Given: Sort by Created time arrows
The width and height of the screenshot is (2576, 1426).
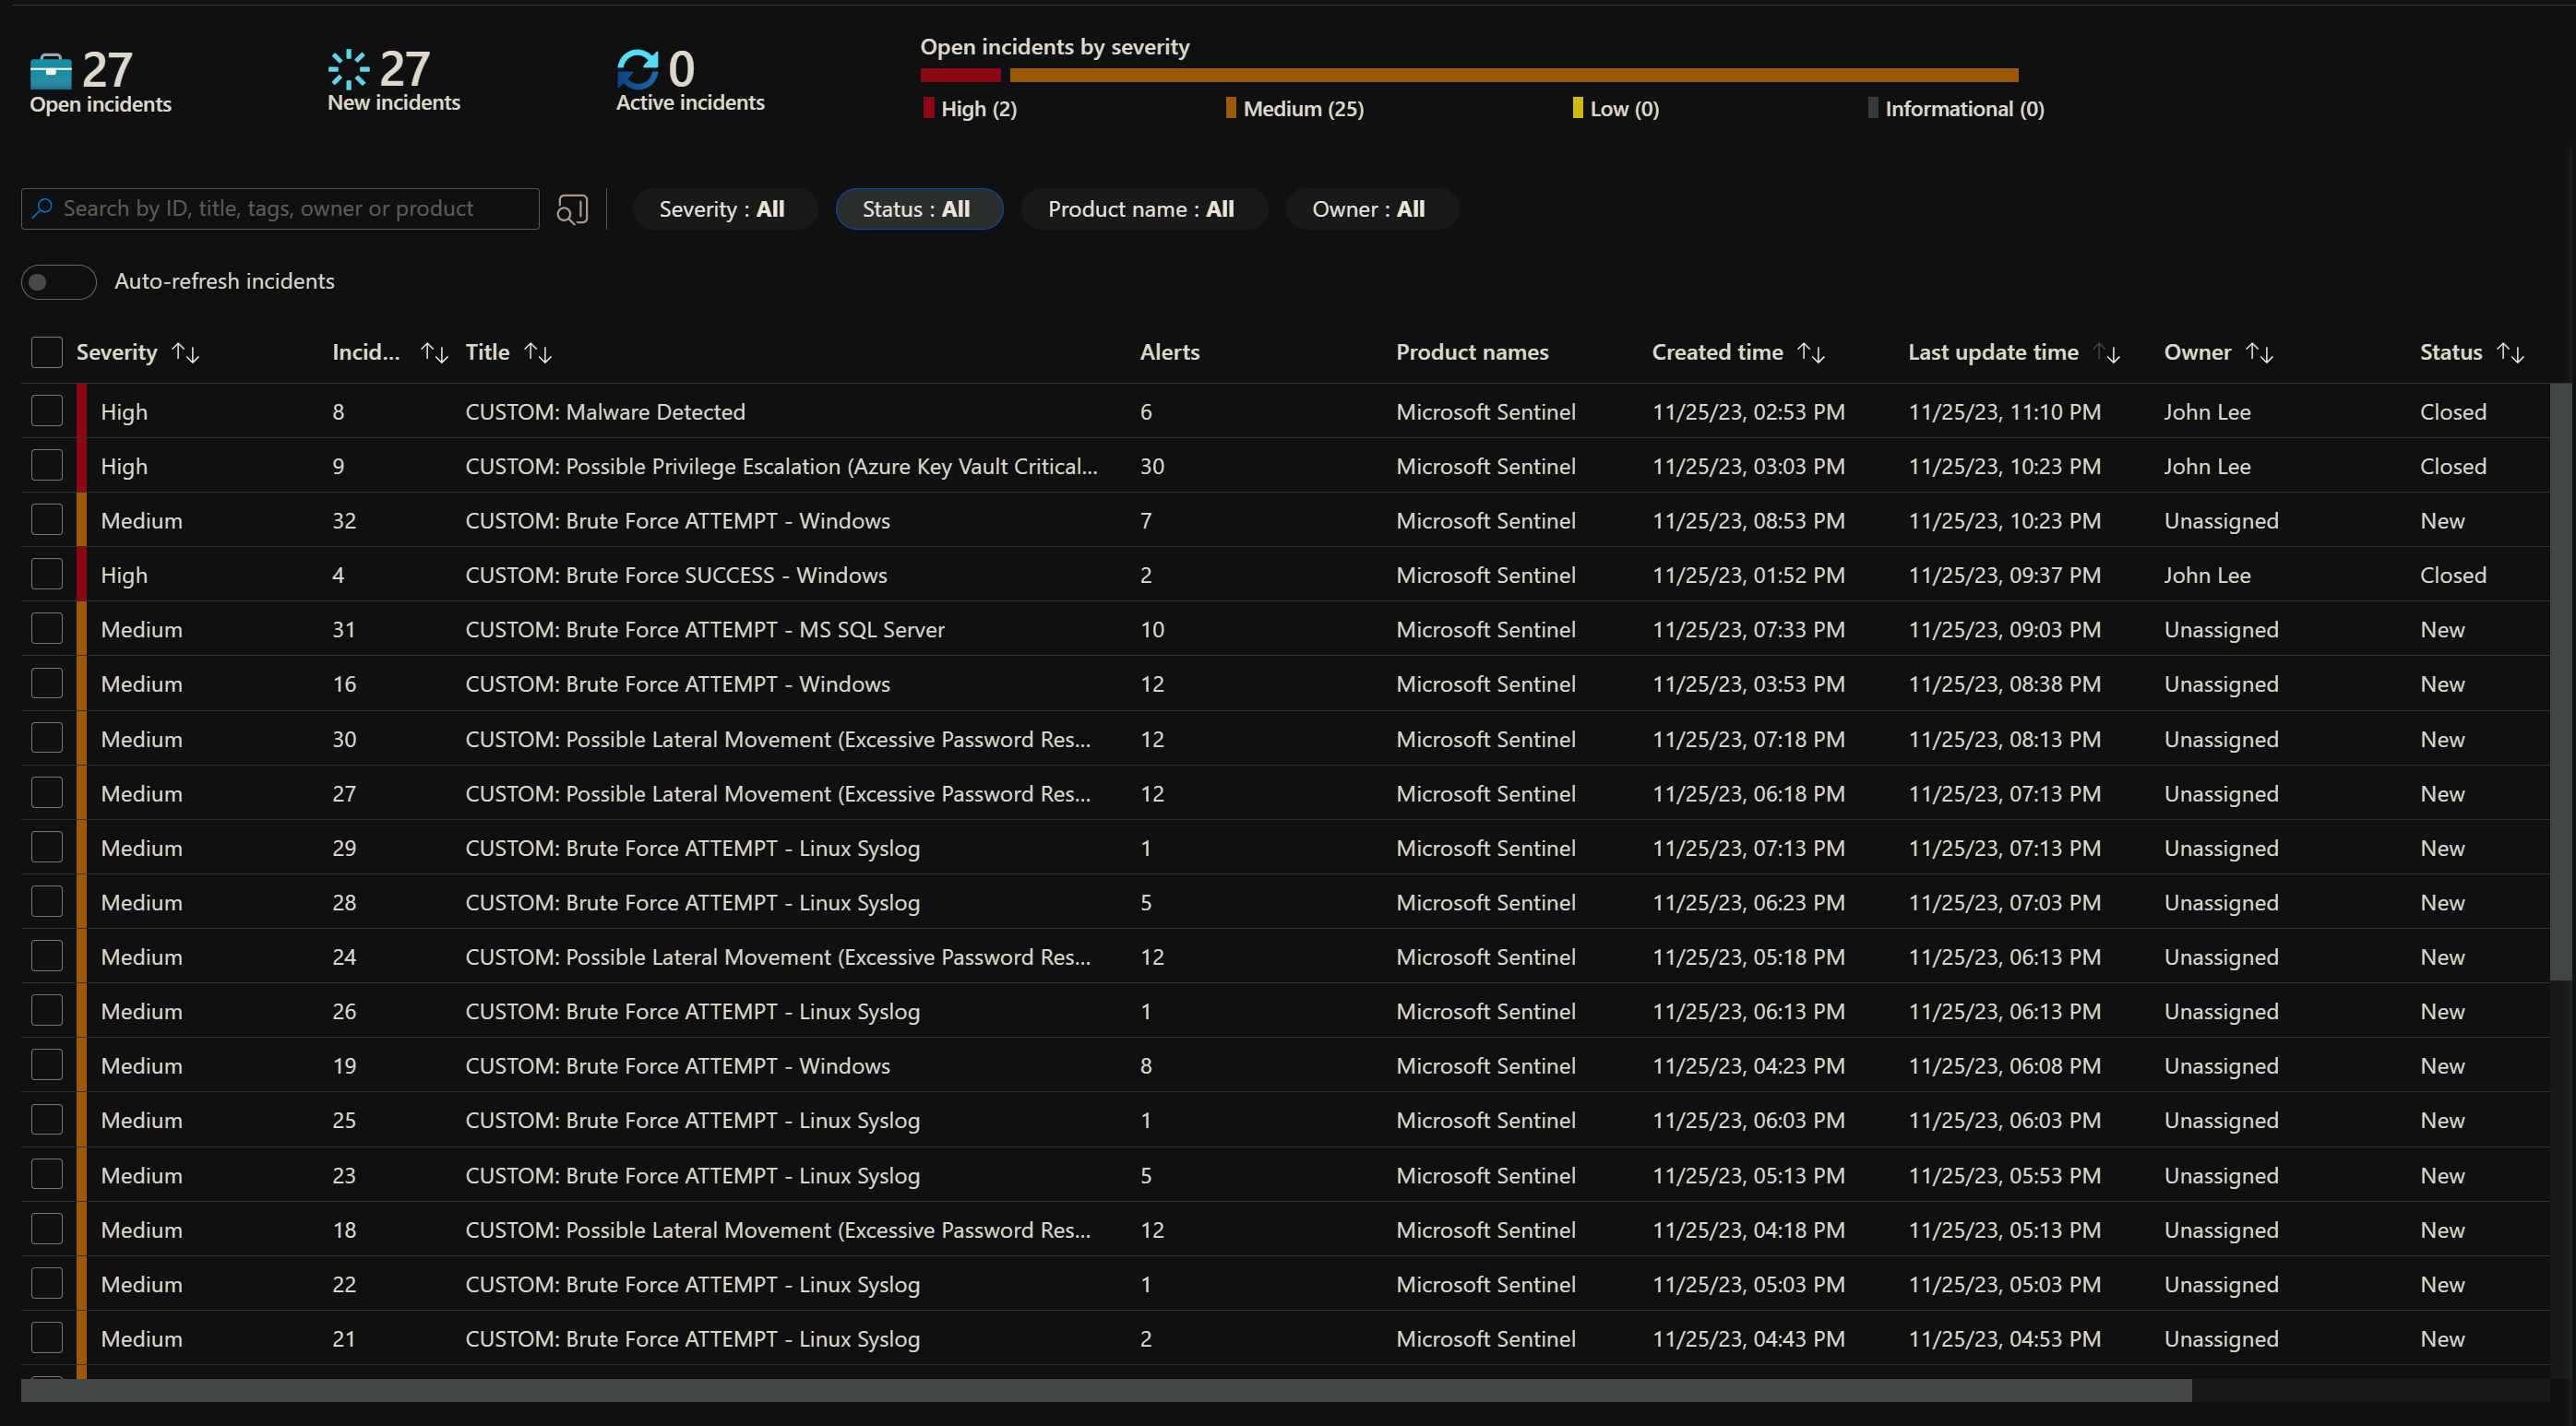Looking at the screenshot, I should (x=1811, y=353).
